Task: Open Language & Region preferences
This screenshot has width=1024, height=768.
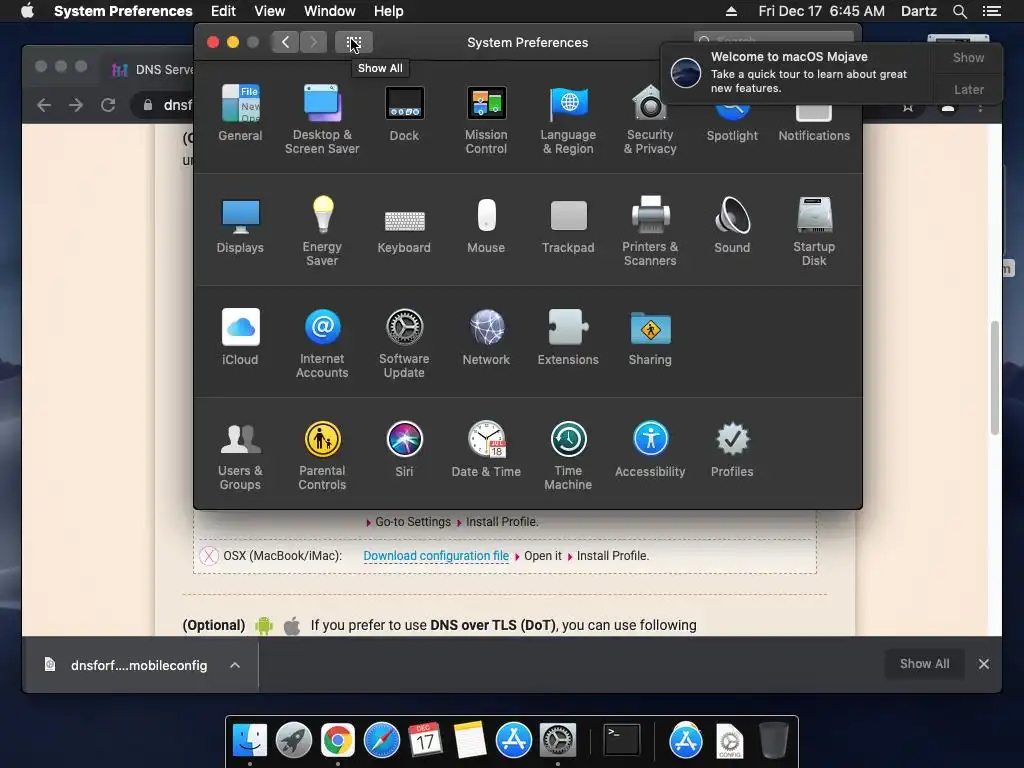Action: click(x=568, y=120)
